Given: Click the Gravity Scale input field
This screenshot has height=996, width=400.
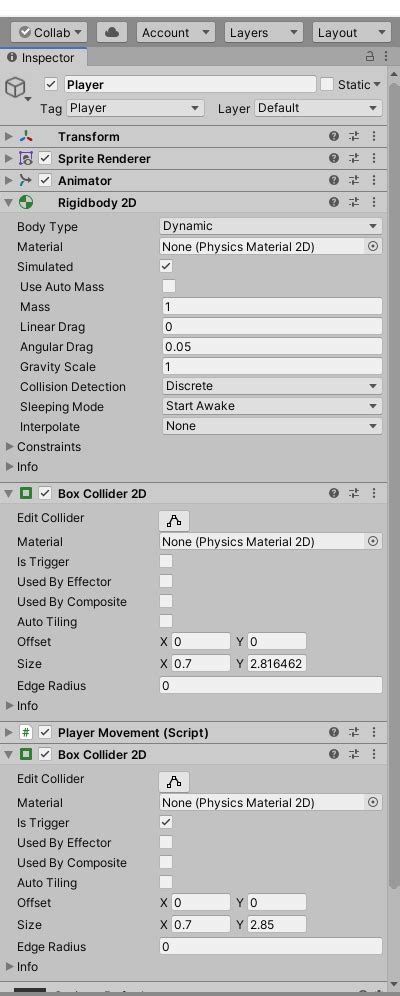Looking at the screenshot, I should [272, 367].
